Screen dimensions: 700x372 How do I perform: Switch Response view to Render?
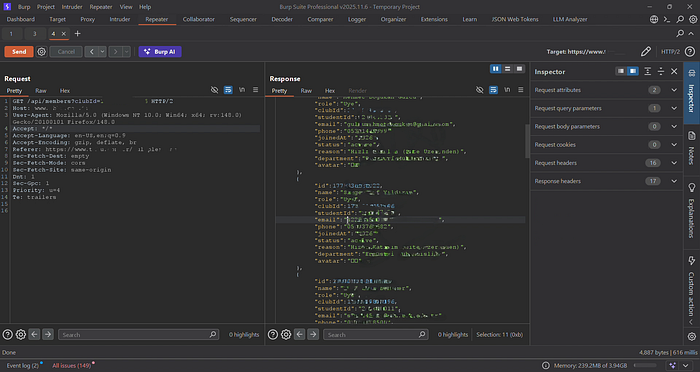click(358, 91)
